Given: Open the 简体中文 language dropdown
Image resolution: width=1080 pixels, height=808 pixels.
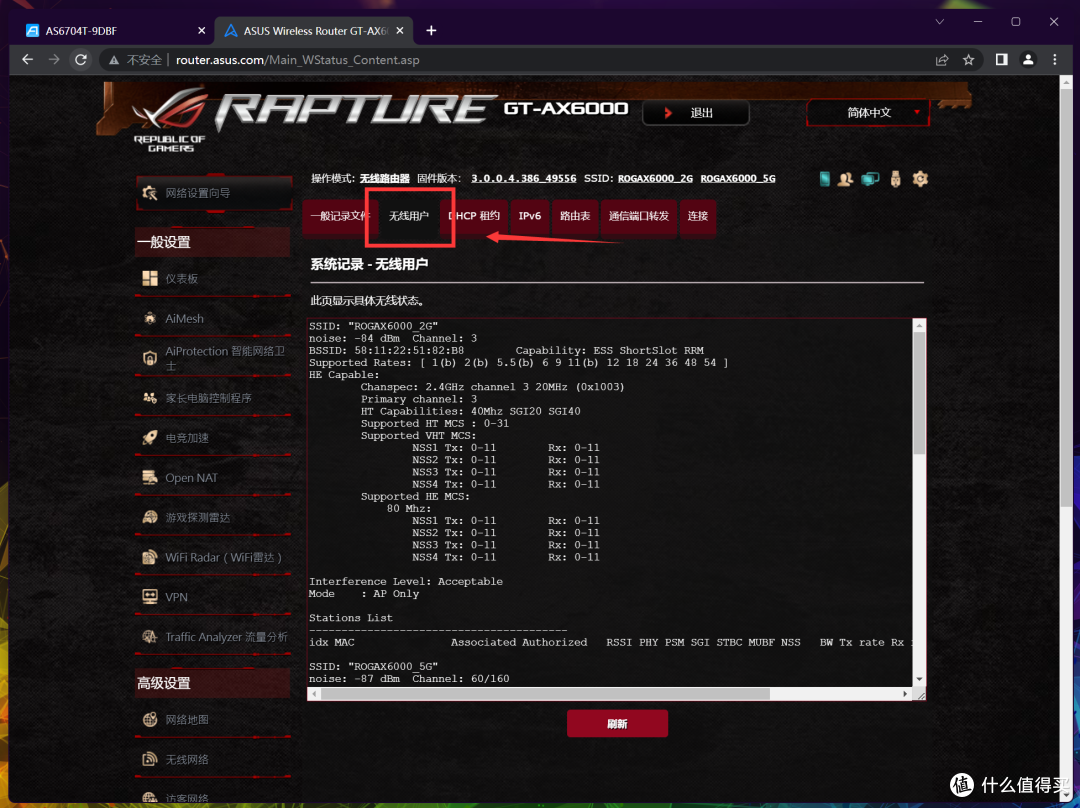Looking at the screenshot, I should coord(868,113).
